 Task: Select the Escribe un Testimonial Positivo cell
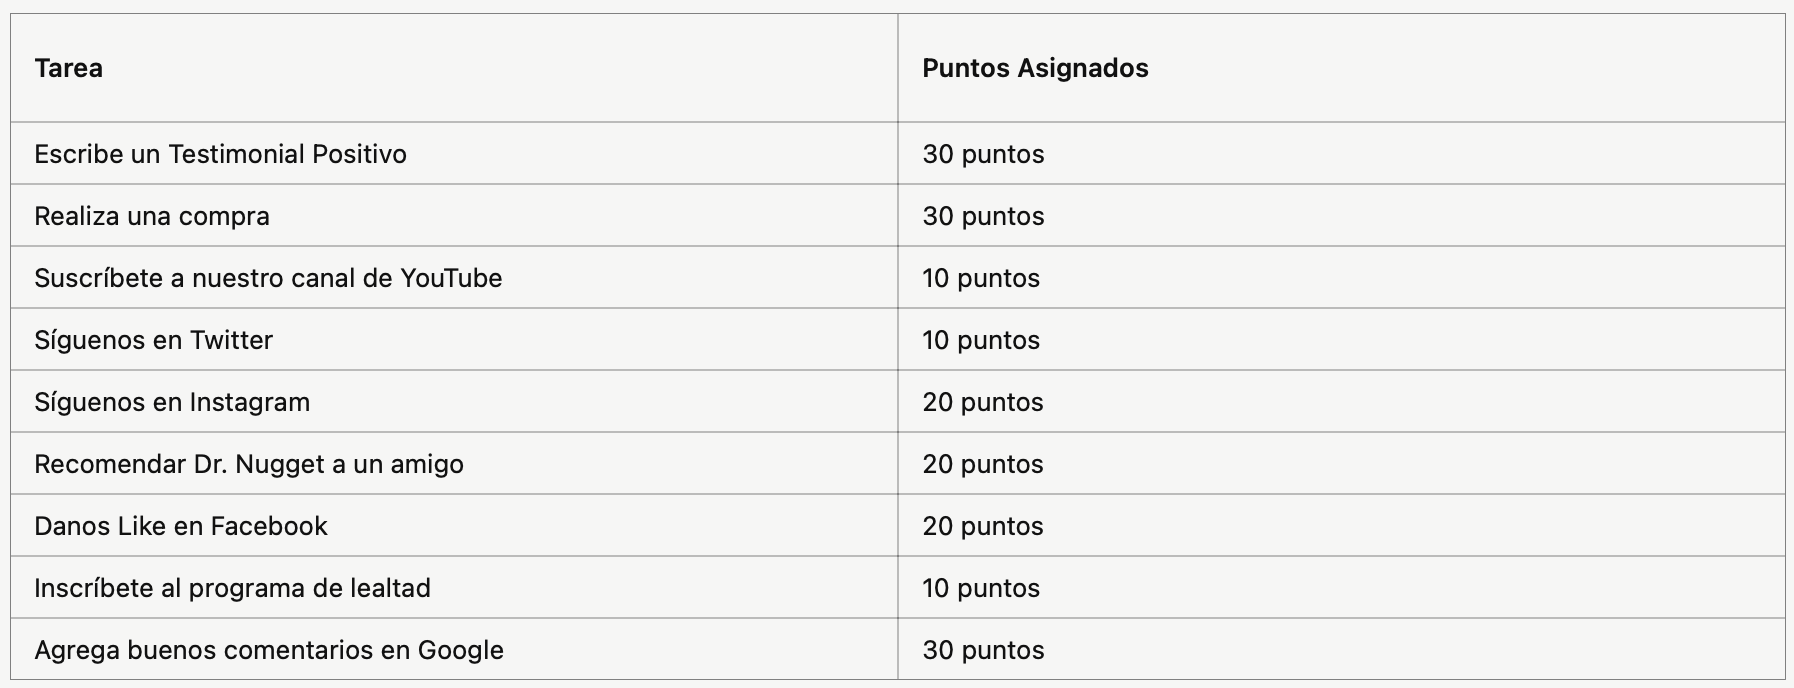click(454, 153)
